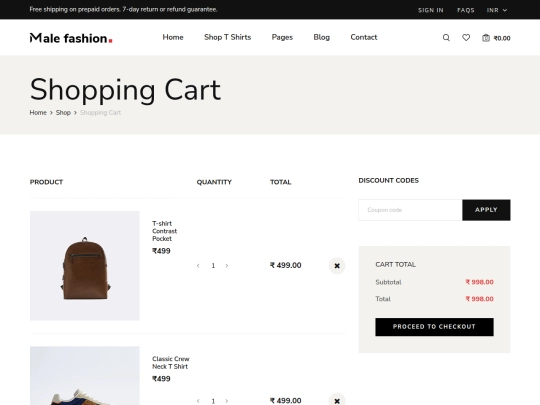The image size is (540, 405).
Task: Open the brown backpack product thumbnail
Action: [x=85, y=266]
